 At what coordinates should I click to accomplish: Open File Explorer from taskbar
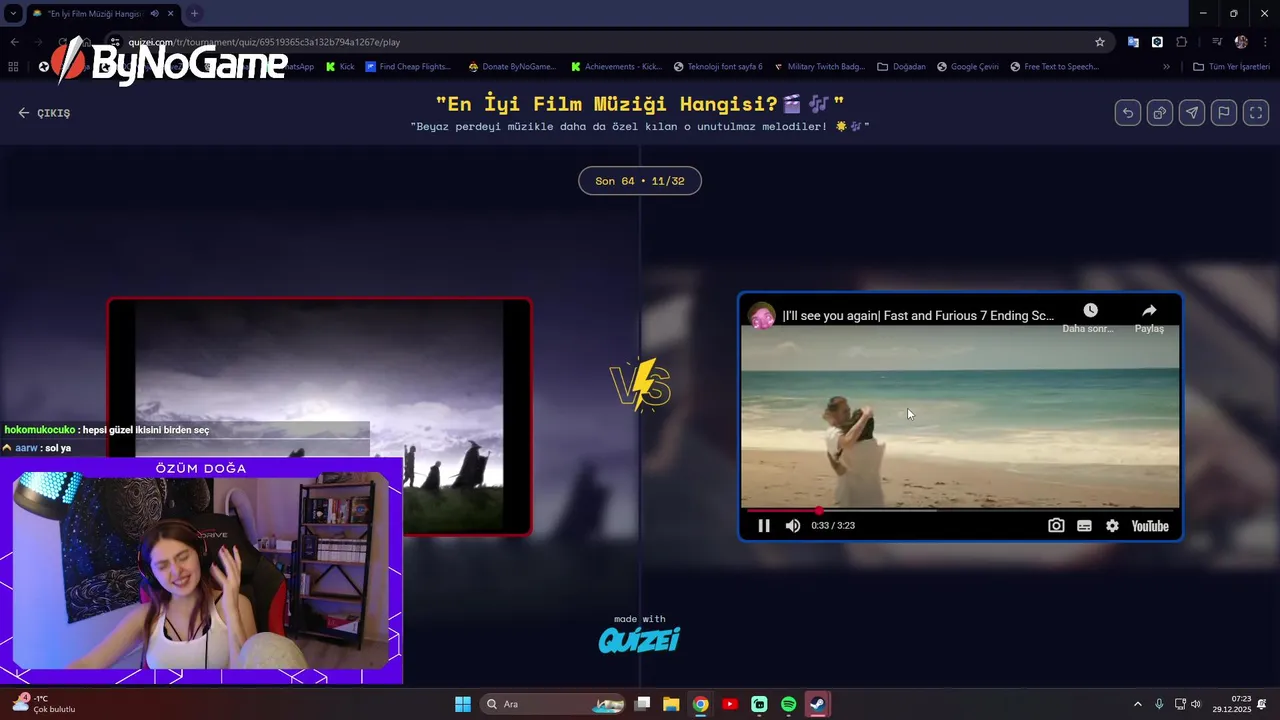(x=671, y=704)
